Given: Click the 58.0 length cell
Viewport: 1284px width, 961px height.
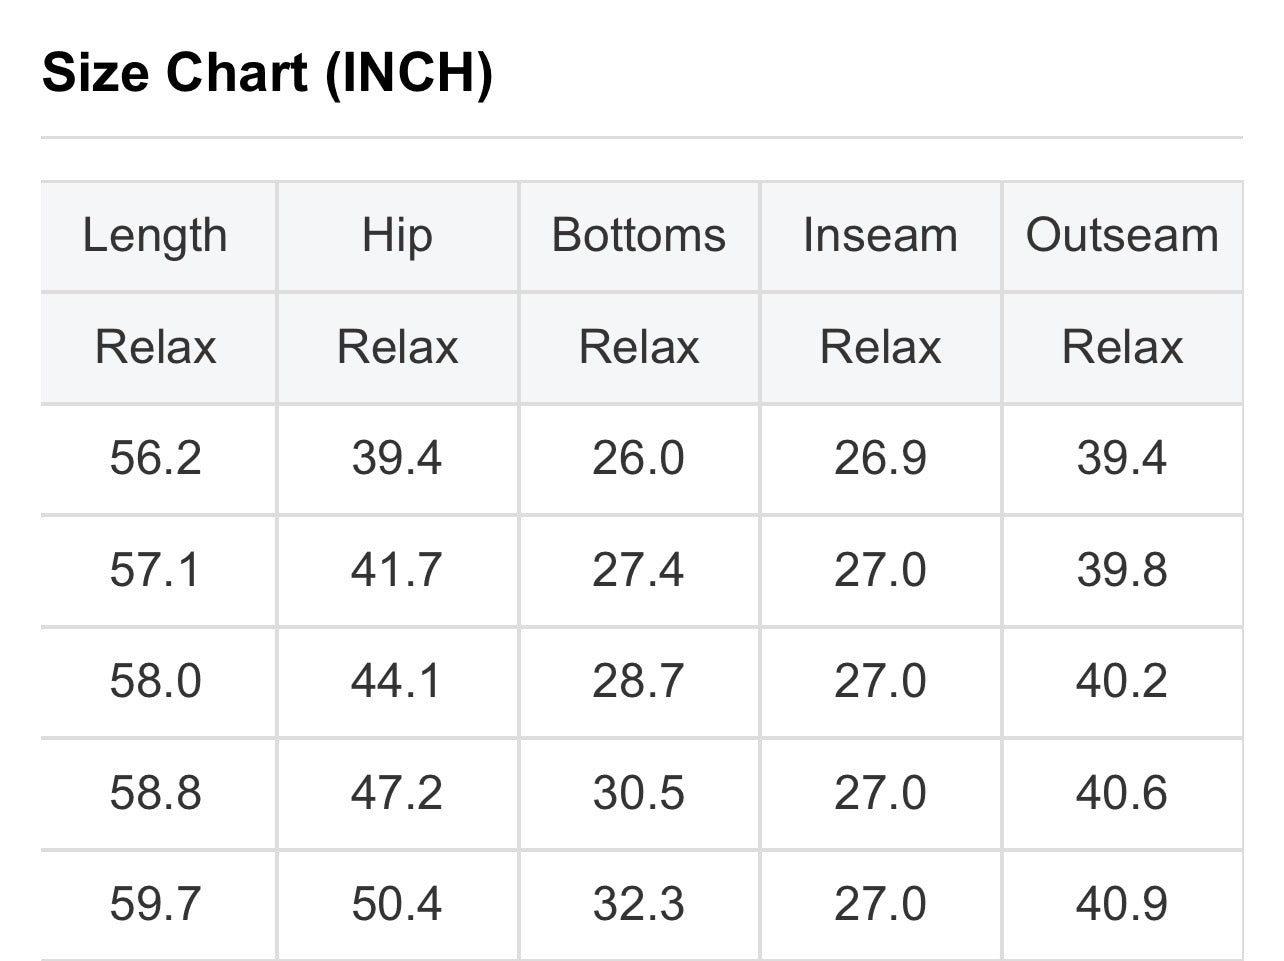Looking at the screenshot, I should [x=155, y=682].
